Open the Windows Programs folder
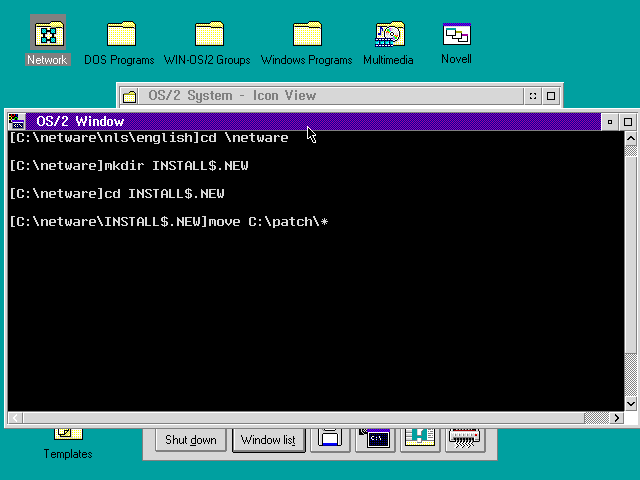Viewport: 640px width, 480px height. point(307,34)
